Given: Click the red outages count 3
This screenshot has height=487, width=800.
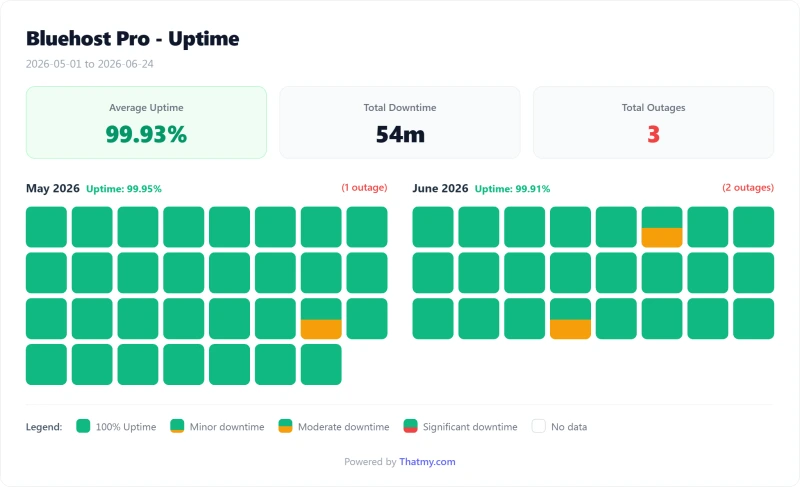Looking at the screenshot, I should click(x=654, y=135).
